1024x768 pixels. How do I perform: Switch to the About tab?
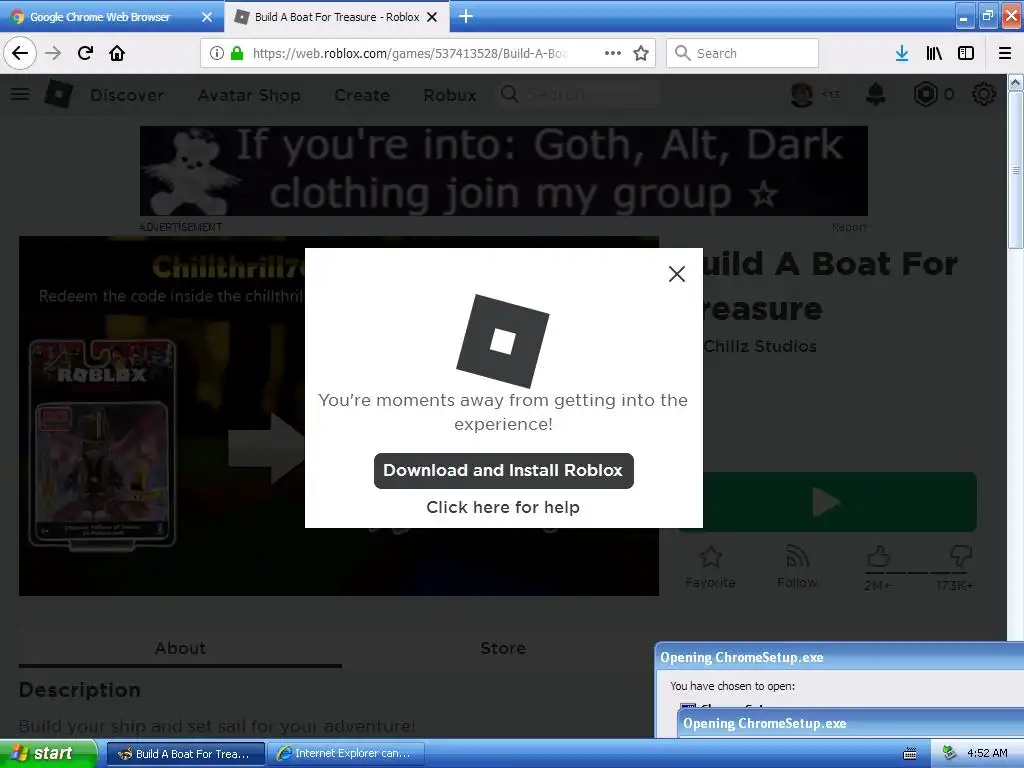tap(180, 648)
